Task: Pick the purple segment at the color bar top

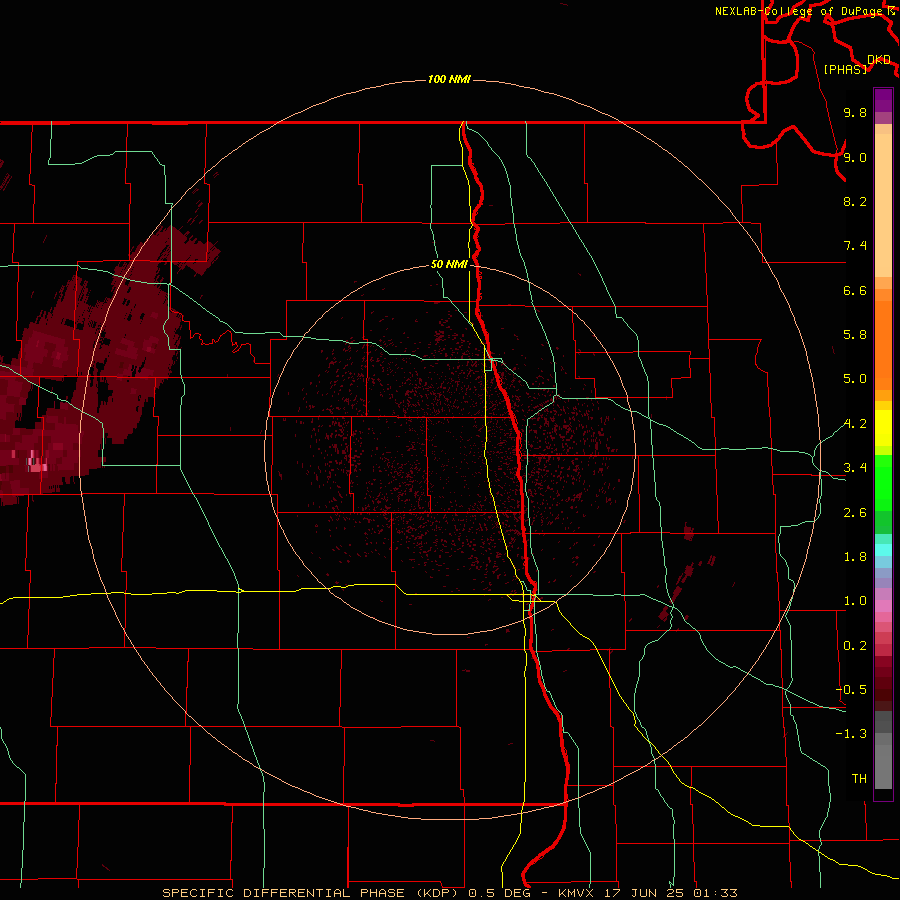Action: pyautogui.click(x=883, y=100)
